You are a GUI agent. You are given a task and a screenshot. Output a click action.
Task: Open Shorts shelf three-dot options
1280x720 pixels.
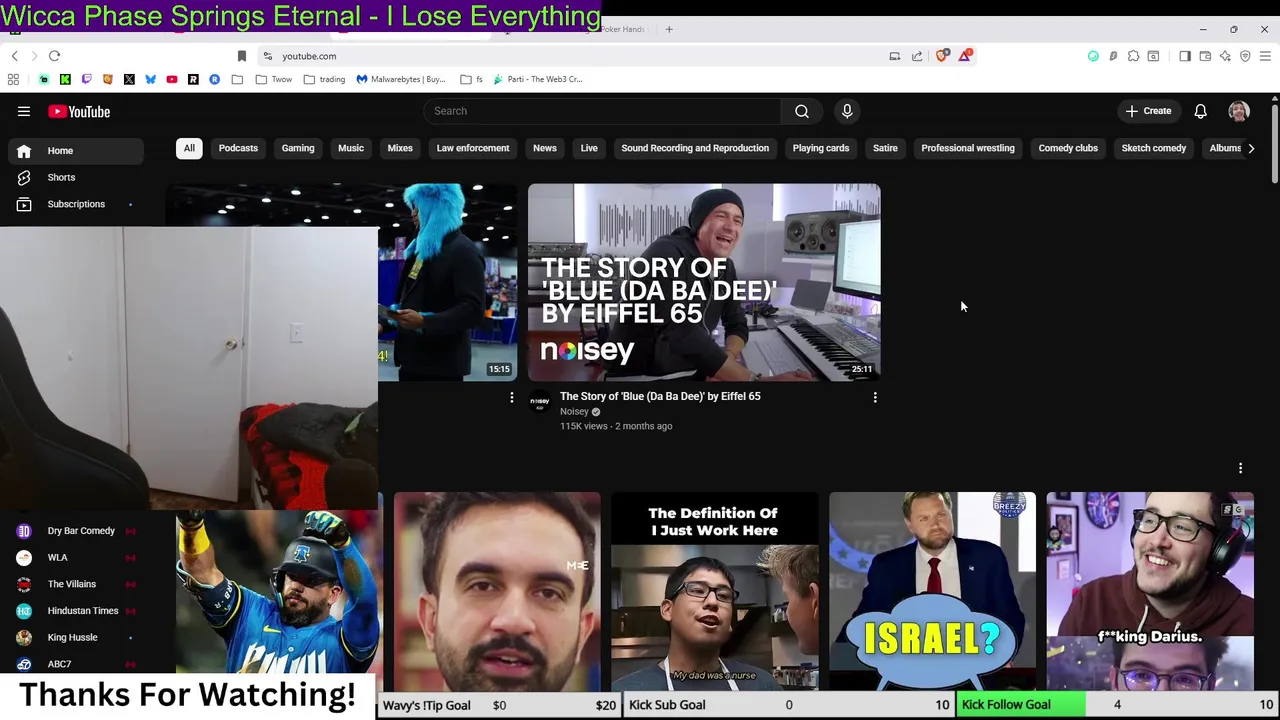1240,468
